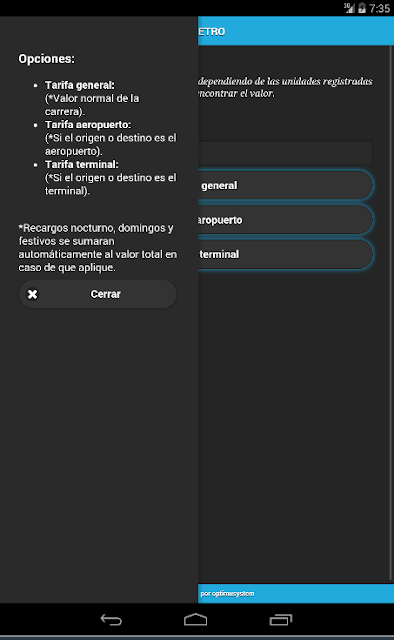394x640 pixels.
Task: Tap the Android home navigation icon
Action: tap(196, 620)
